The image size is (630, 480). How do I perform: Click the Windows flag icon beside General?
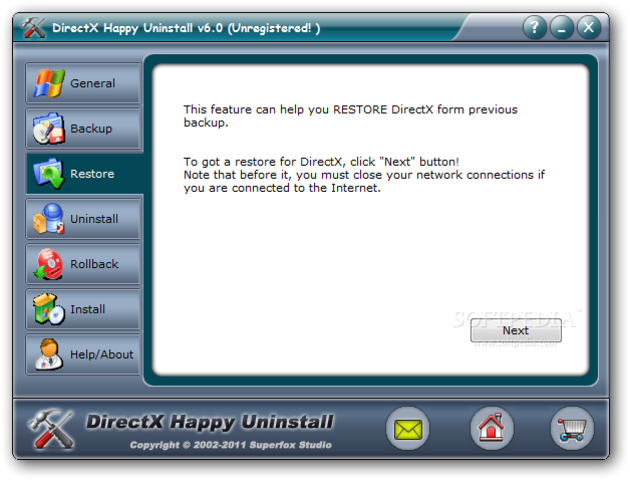49,83
